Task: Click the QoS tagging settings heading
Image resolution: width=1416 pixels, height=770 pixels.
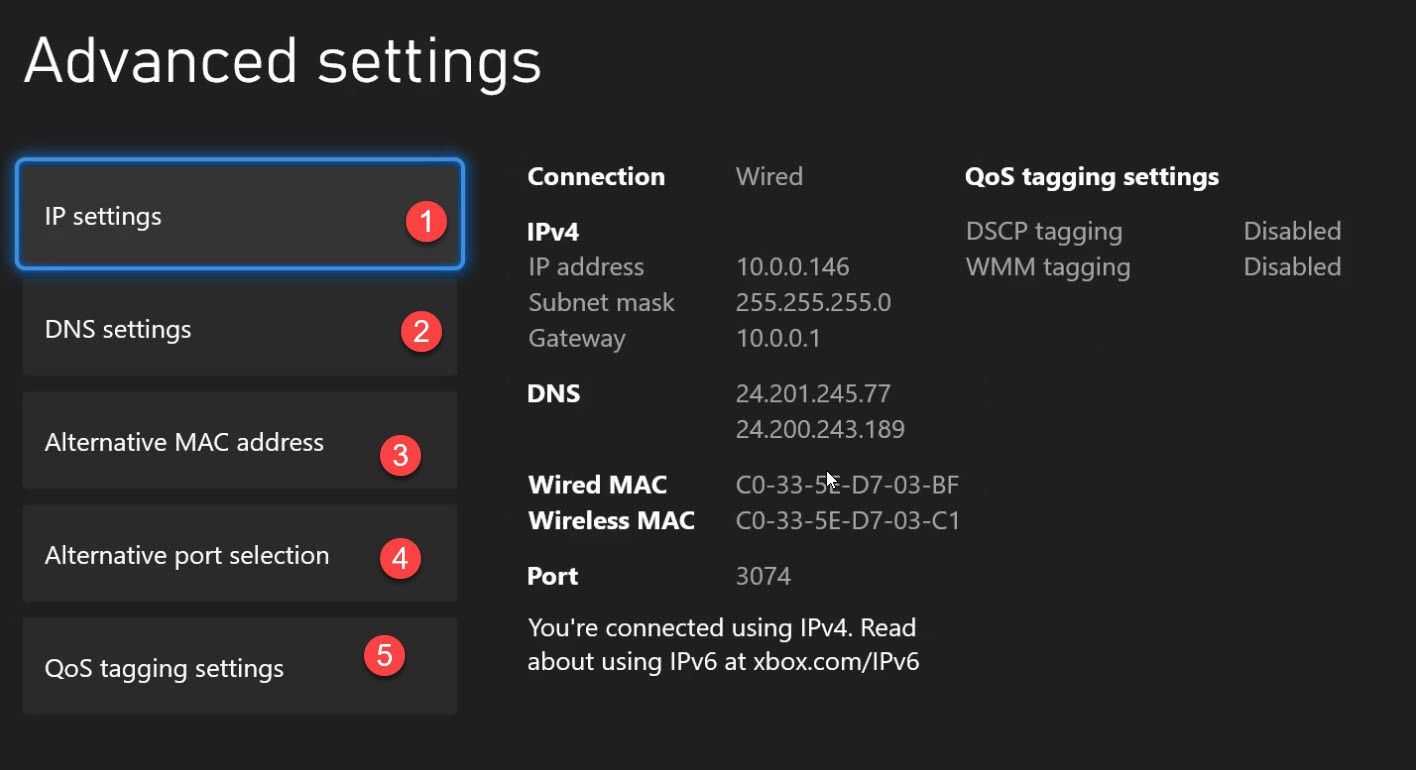Action: (1092, 178)
